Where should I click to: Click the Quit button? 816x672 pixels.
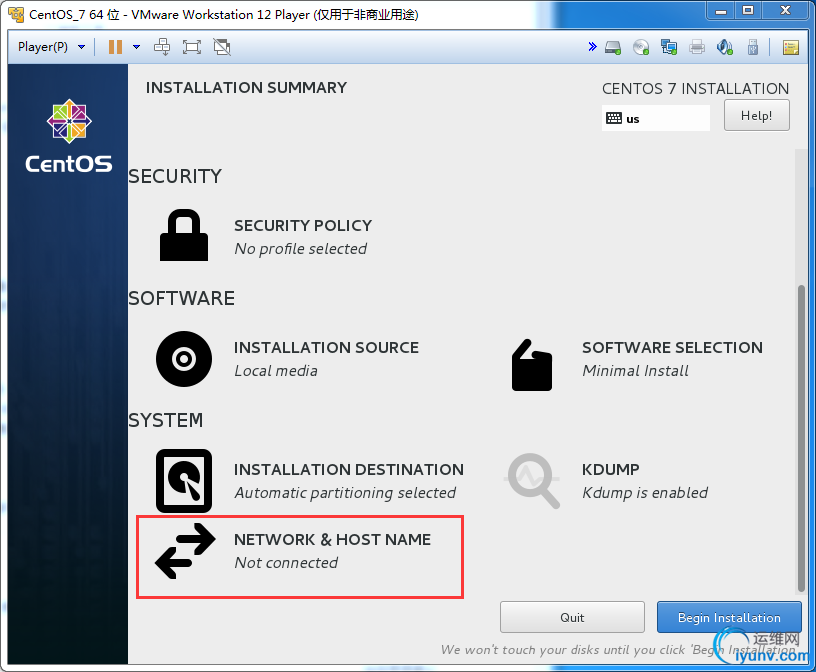tap(572, 617)
